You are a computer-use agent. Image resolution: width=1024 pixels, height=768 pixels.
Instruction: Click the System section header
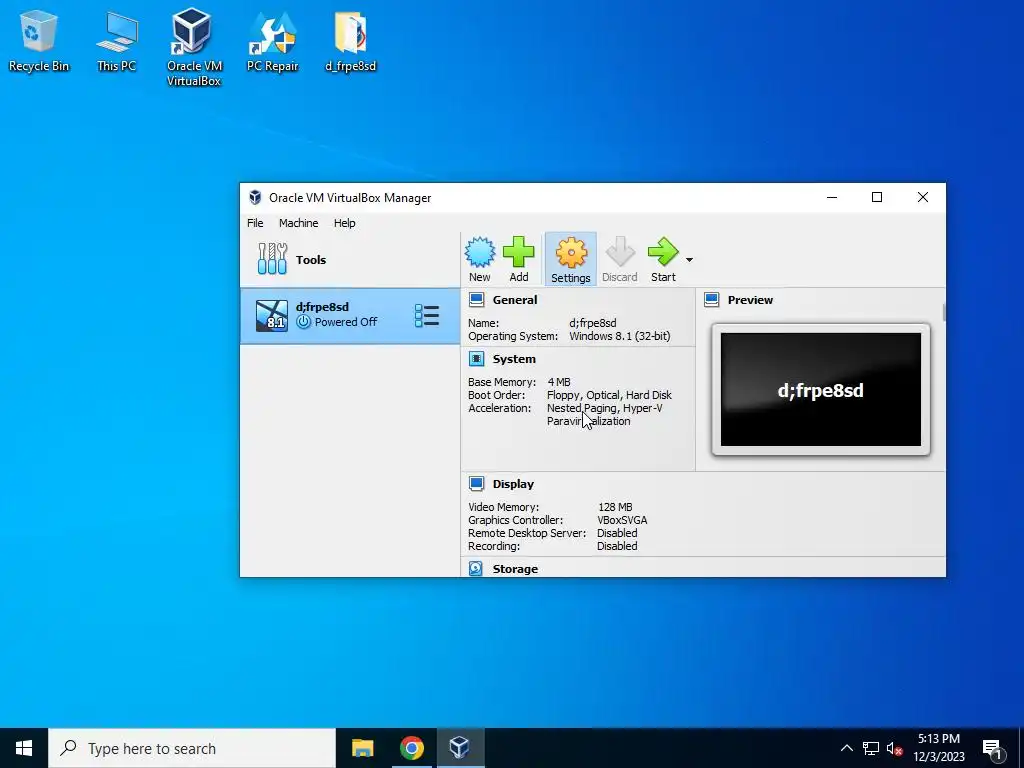[x=514, y=359]
